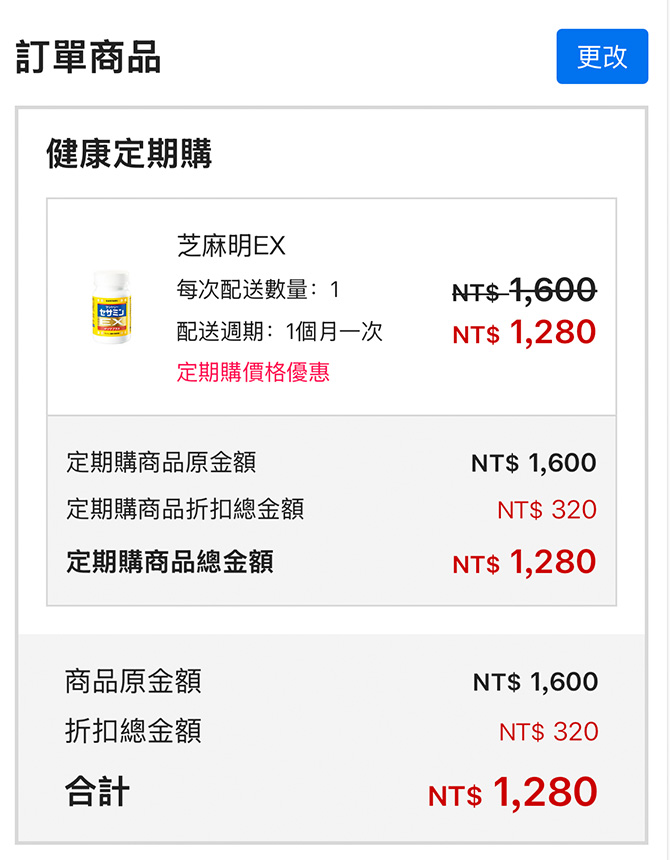
Task: Click the 每次配送數量 quantity line
Action: coord(258,290)
